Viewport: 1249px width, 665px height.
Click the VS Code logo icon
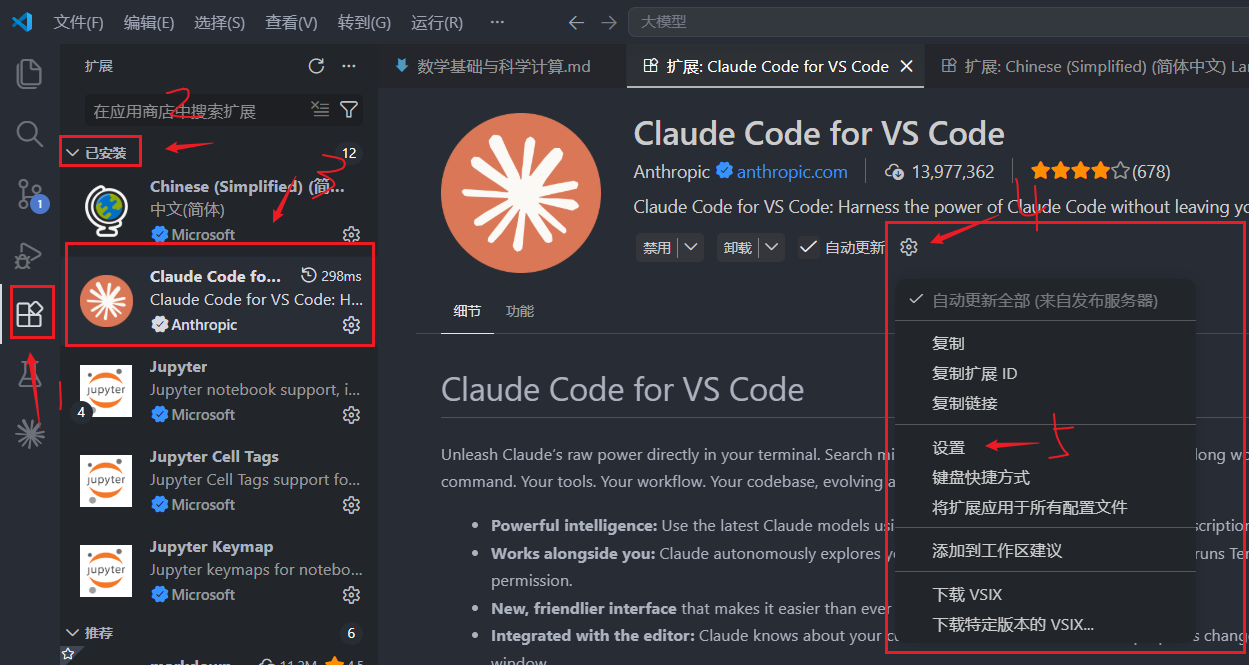coord(22,22)
